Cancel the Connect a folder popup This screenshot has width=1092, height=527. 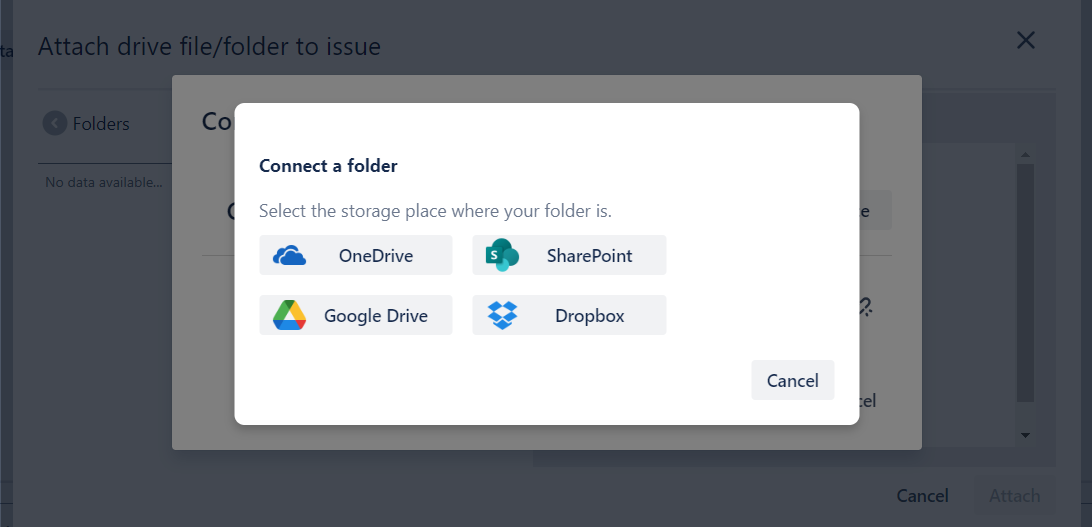coord(792,380)
